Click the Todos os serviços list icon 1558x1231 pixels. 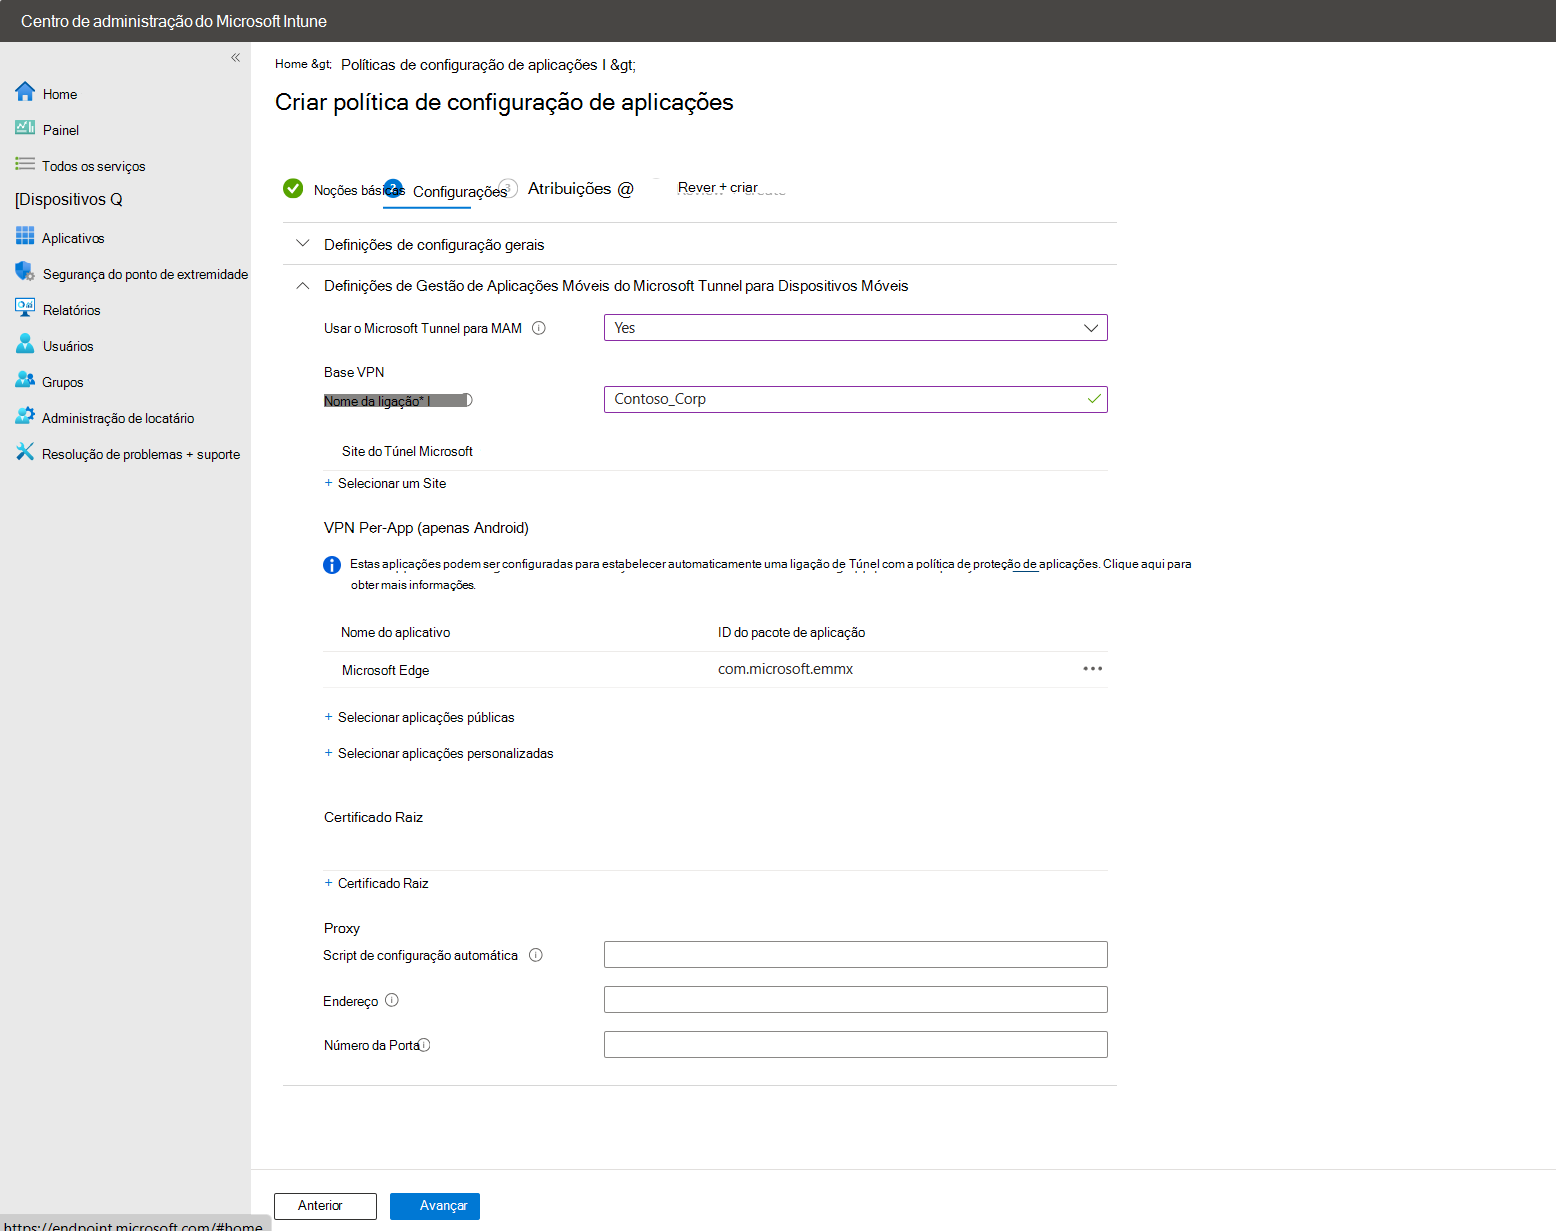pos(25,164)
